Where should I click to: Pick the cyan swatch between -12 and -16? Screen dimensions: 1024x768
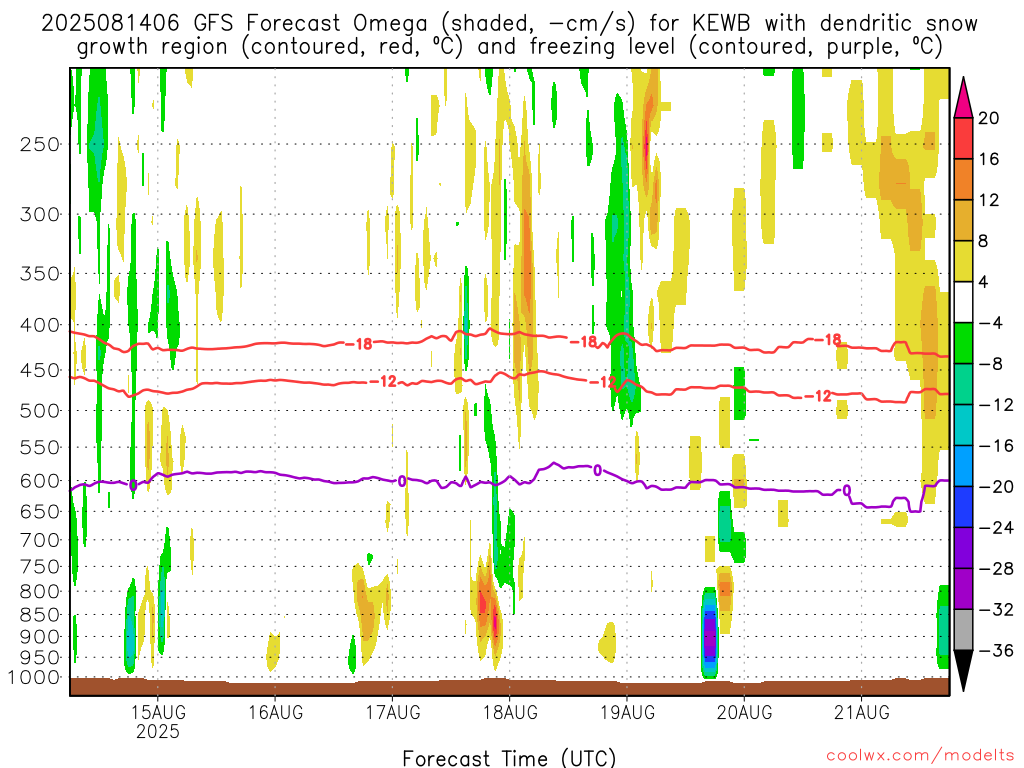(x=963, y=425)
